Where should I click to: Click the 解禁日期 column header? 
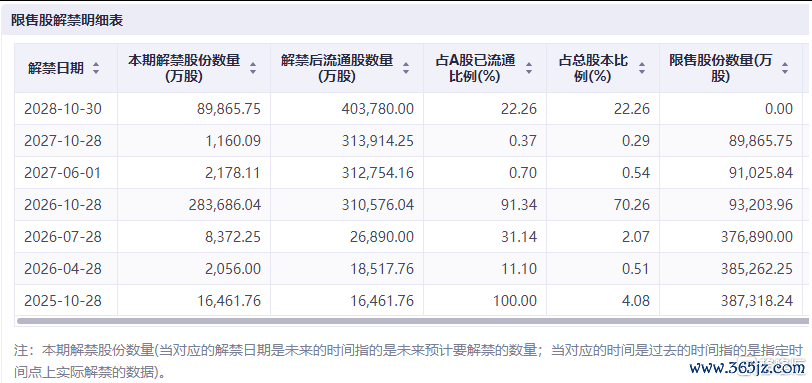click(56, 68)
